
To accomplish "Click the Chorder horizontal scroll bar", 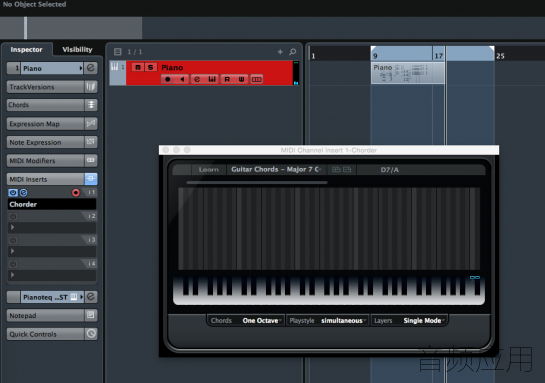I will [257, 182].
